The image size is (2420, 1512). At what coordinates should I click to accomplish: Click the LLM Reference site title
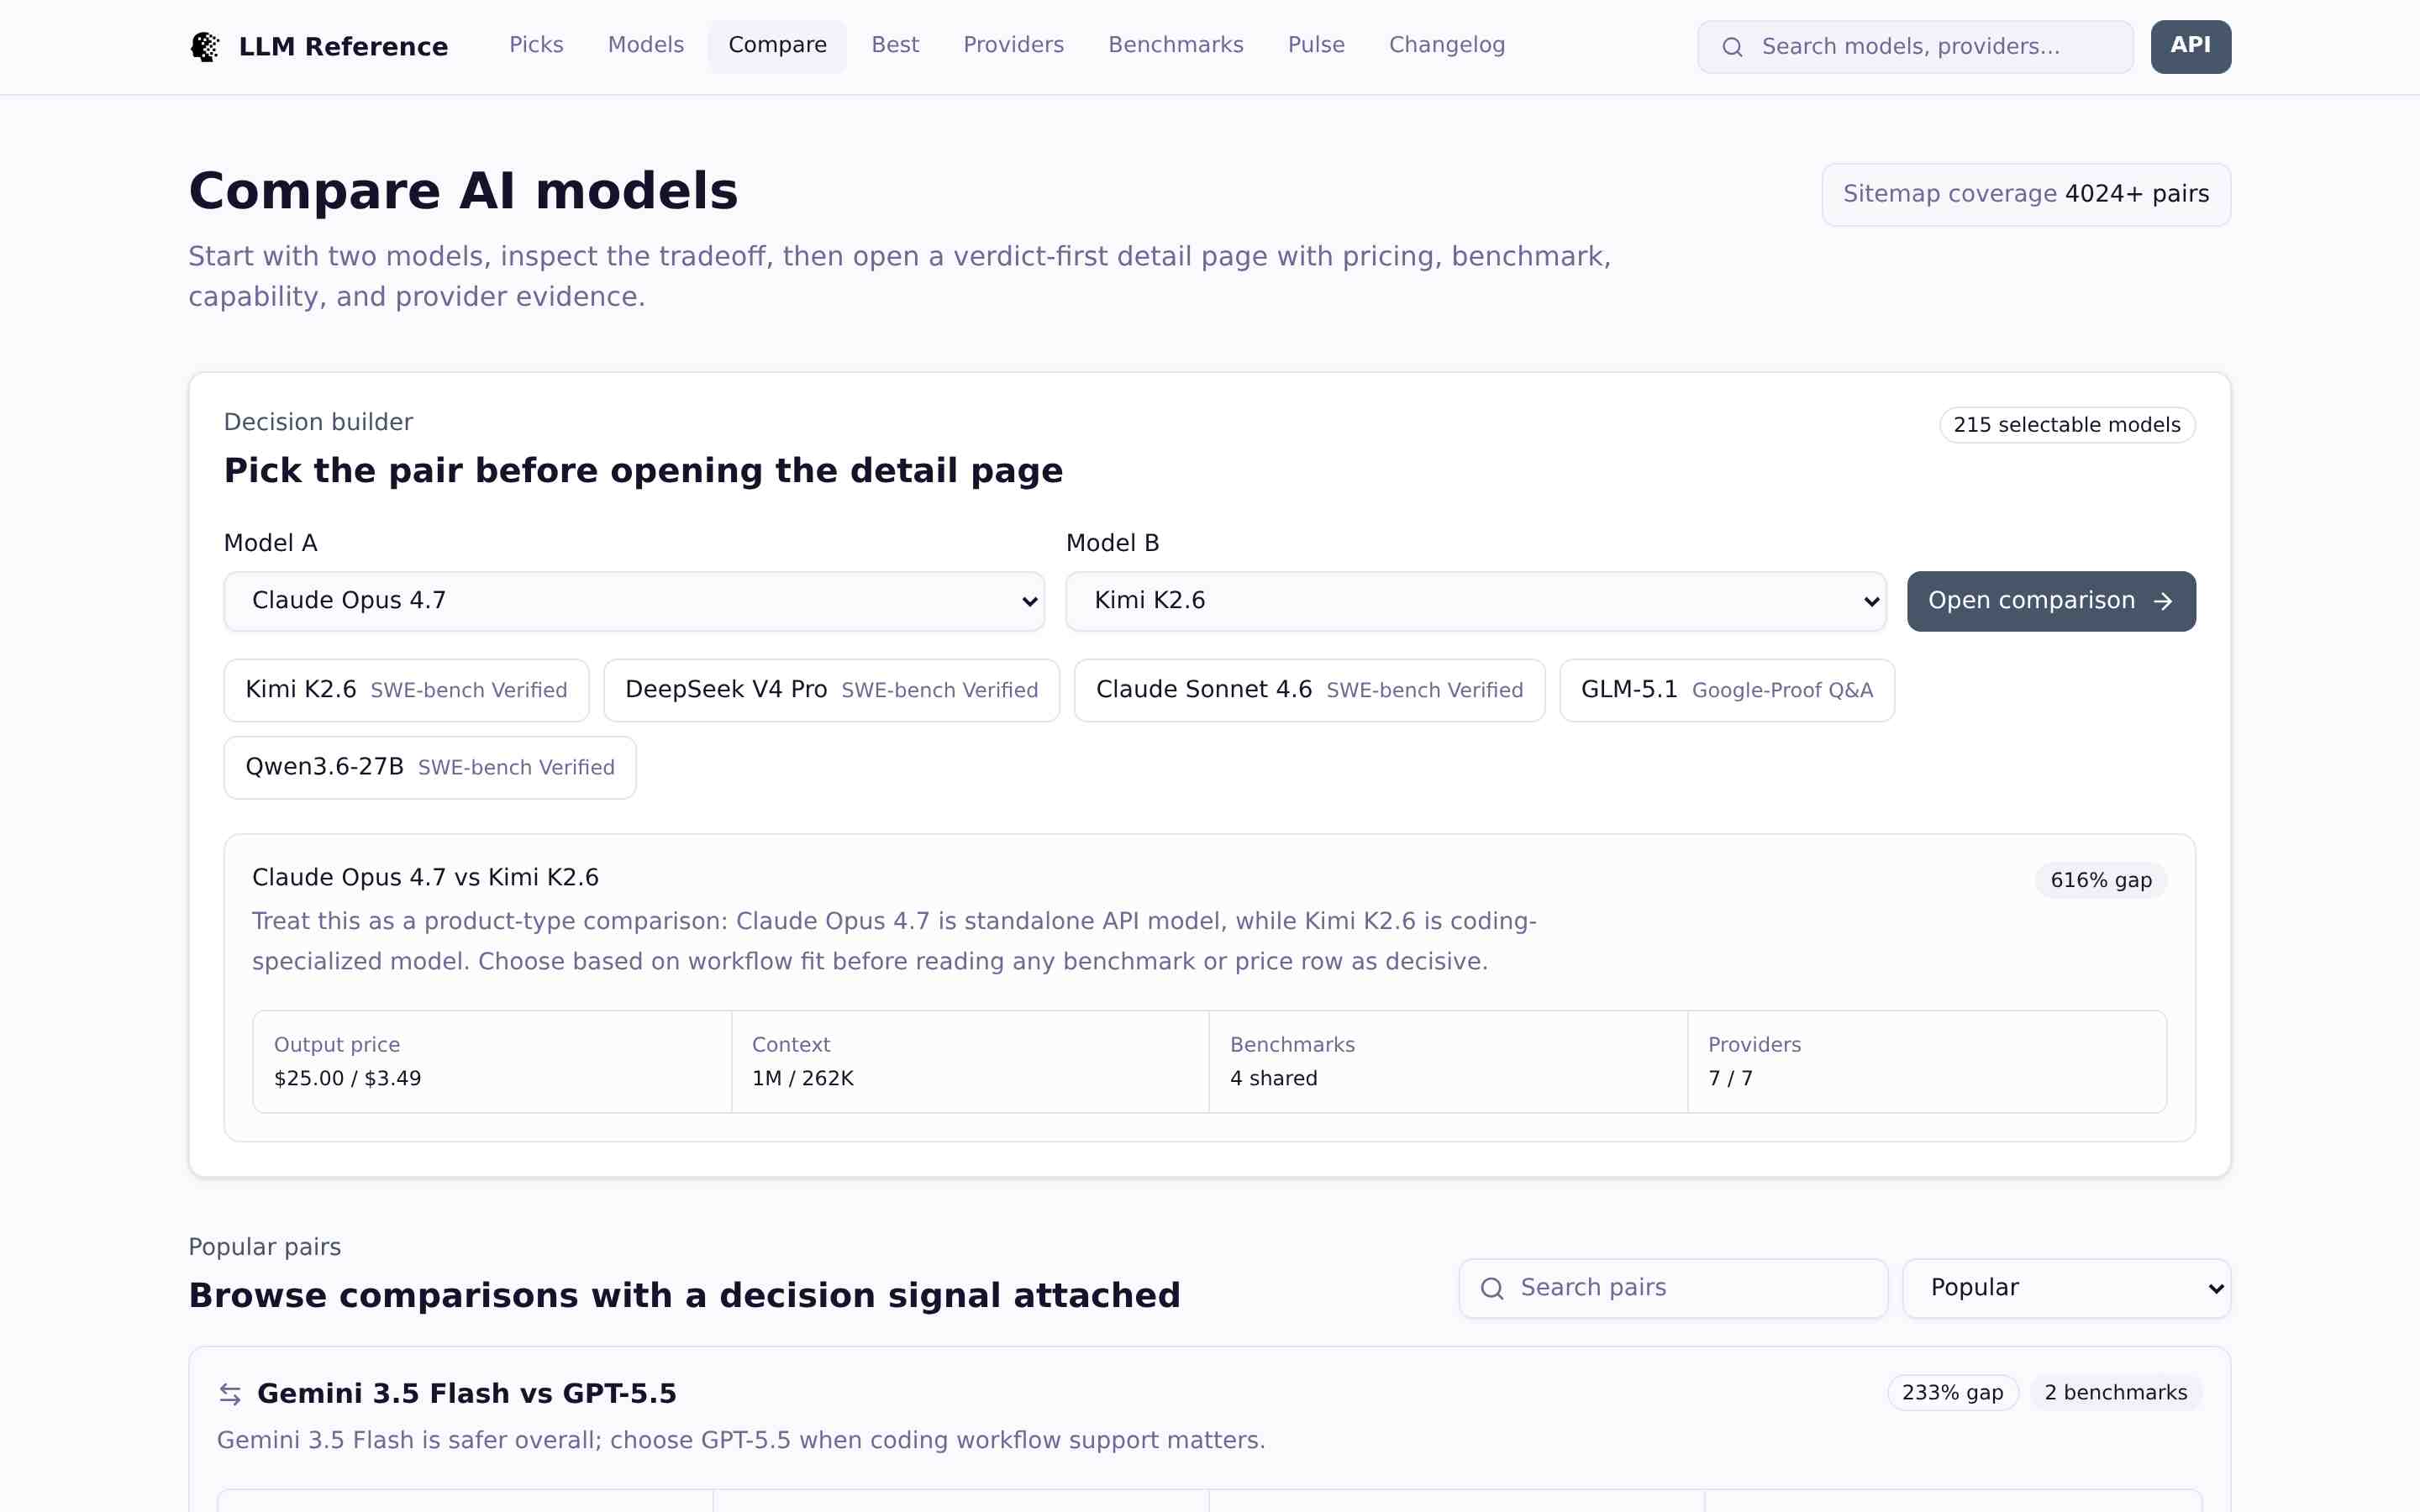click(x=343, y=47)
